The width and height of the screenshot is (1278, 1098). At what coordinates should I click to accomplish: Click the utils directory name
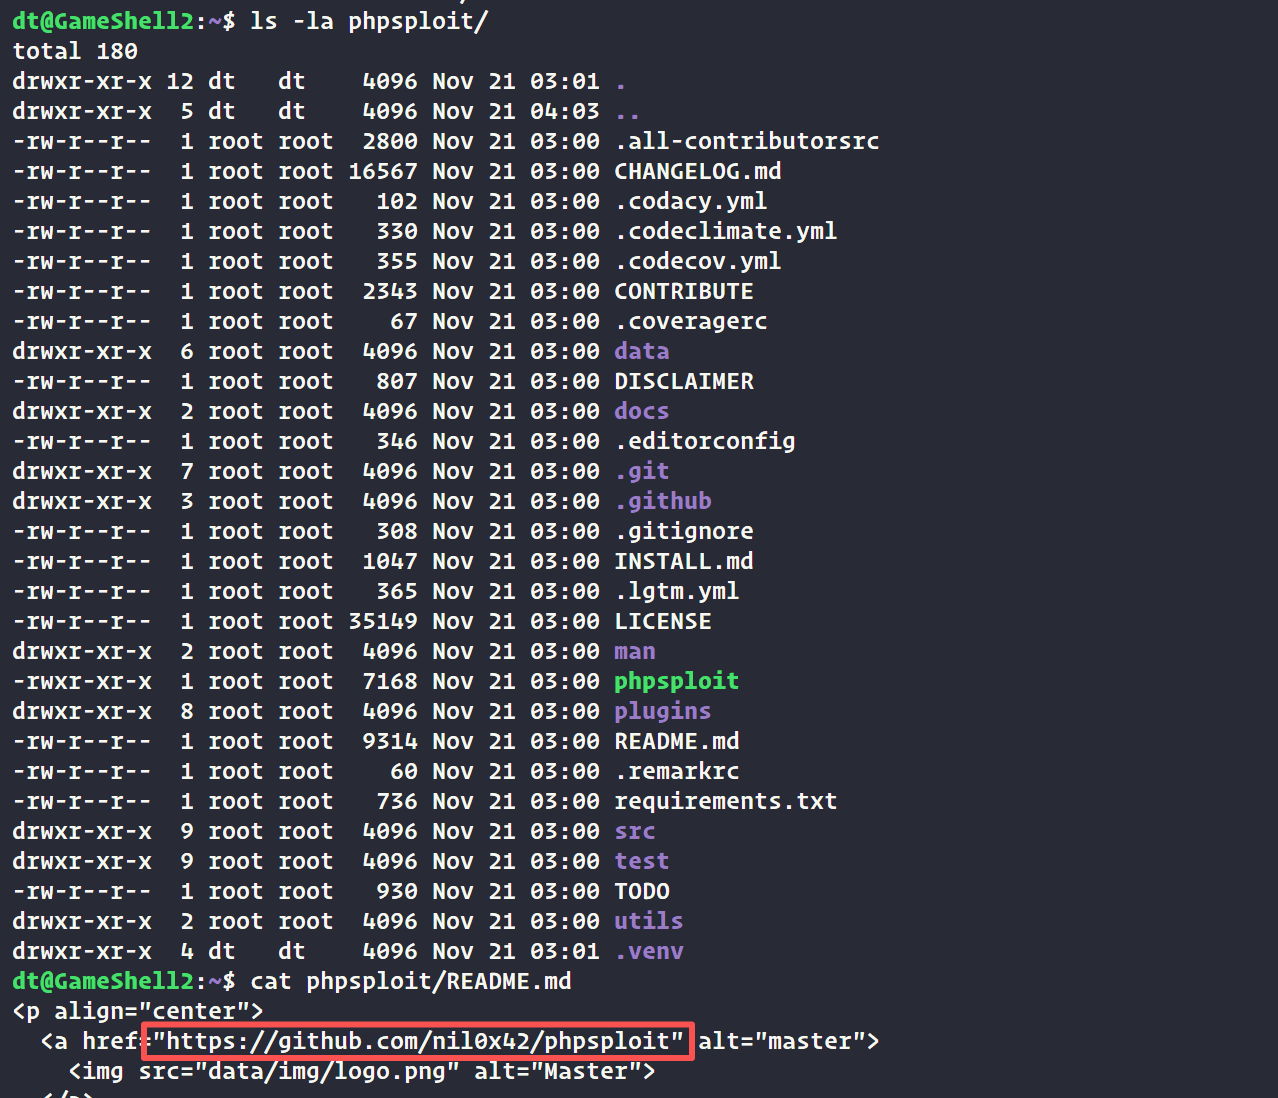click(648, 922)
